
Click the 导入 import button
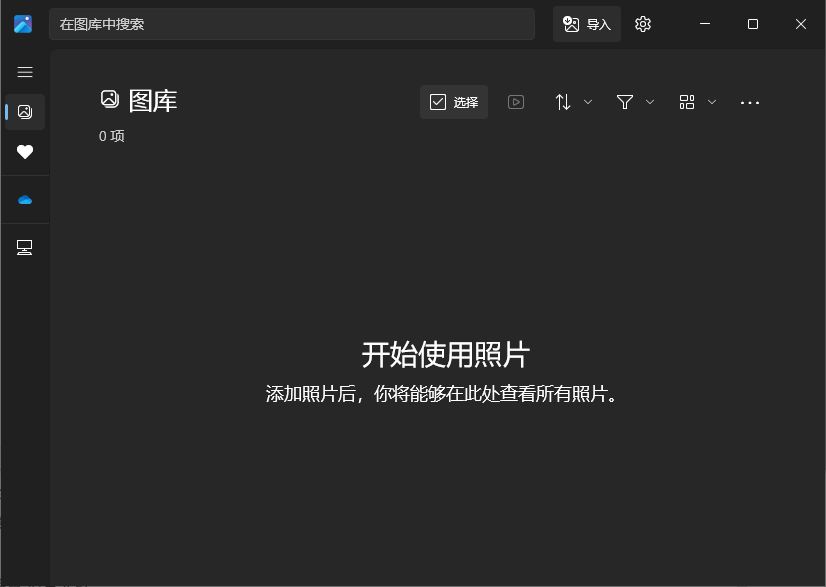click(587, 24)
